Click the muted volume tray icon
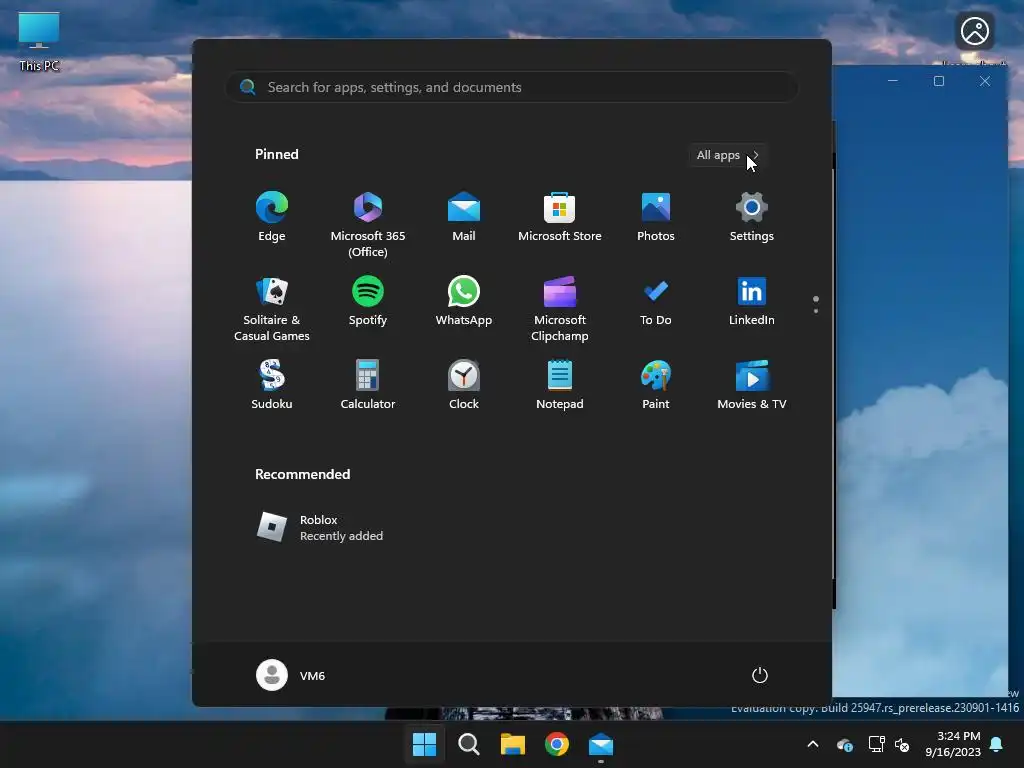The image size is (1024, 768). pyautogui.click(x=902, y=744)
